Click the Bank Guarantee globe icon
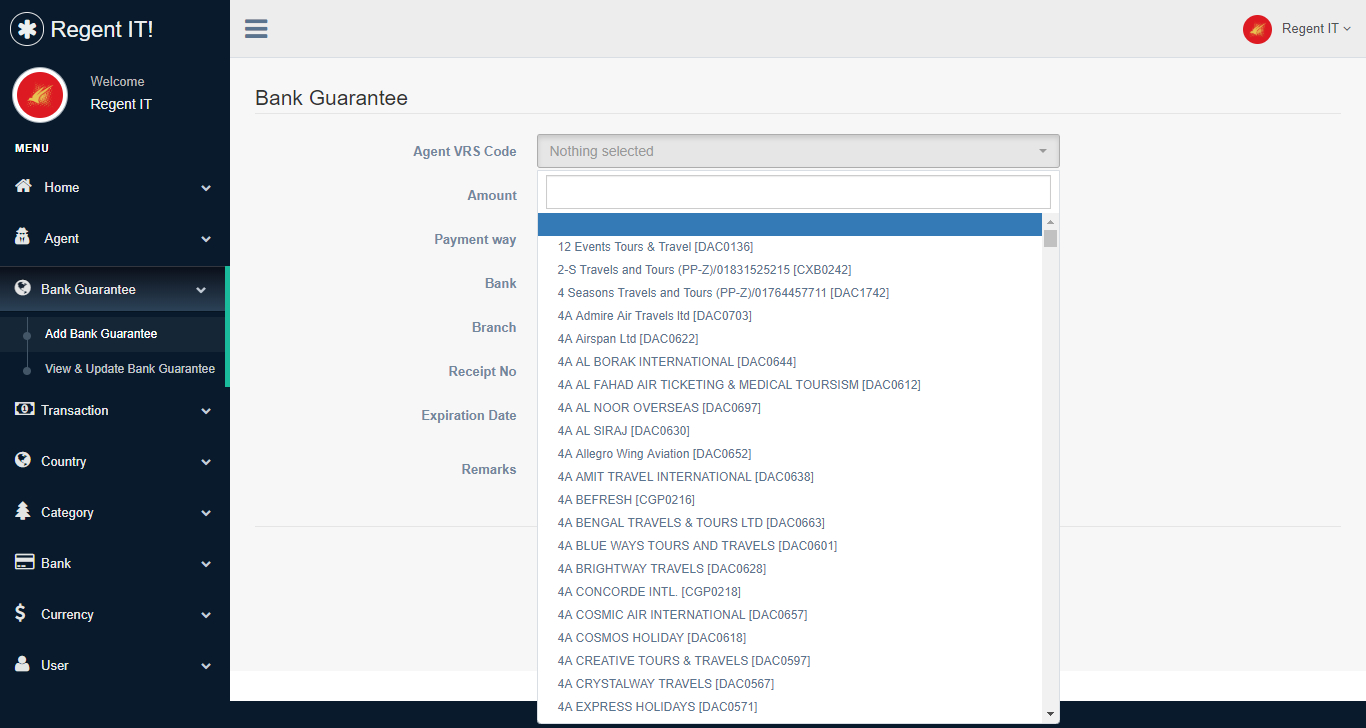This screenshot has width=1366, height=728. click(23, 288)
